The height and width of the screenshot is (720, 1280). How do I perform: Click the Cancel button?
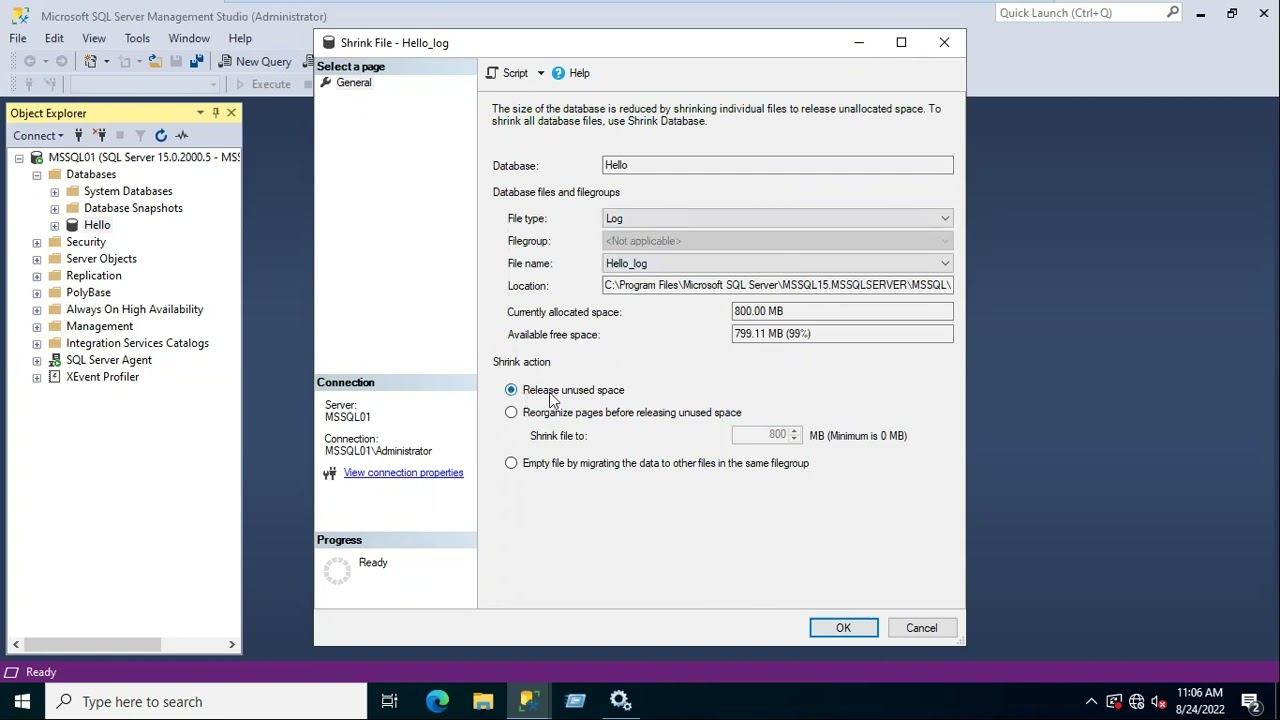point(922,628)
